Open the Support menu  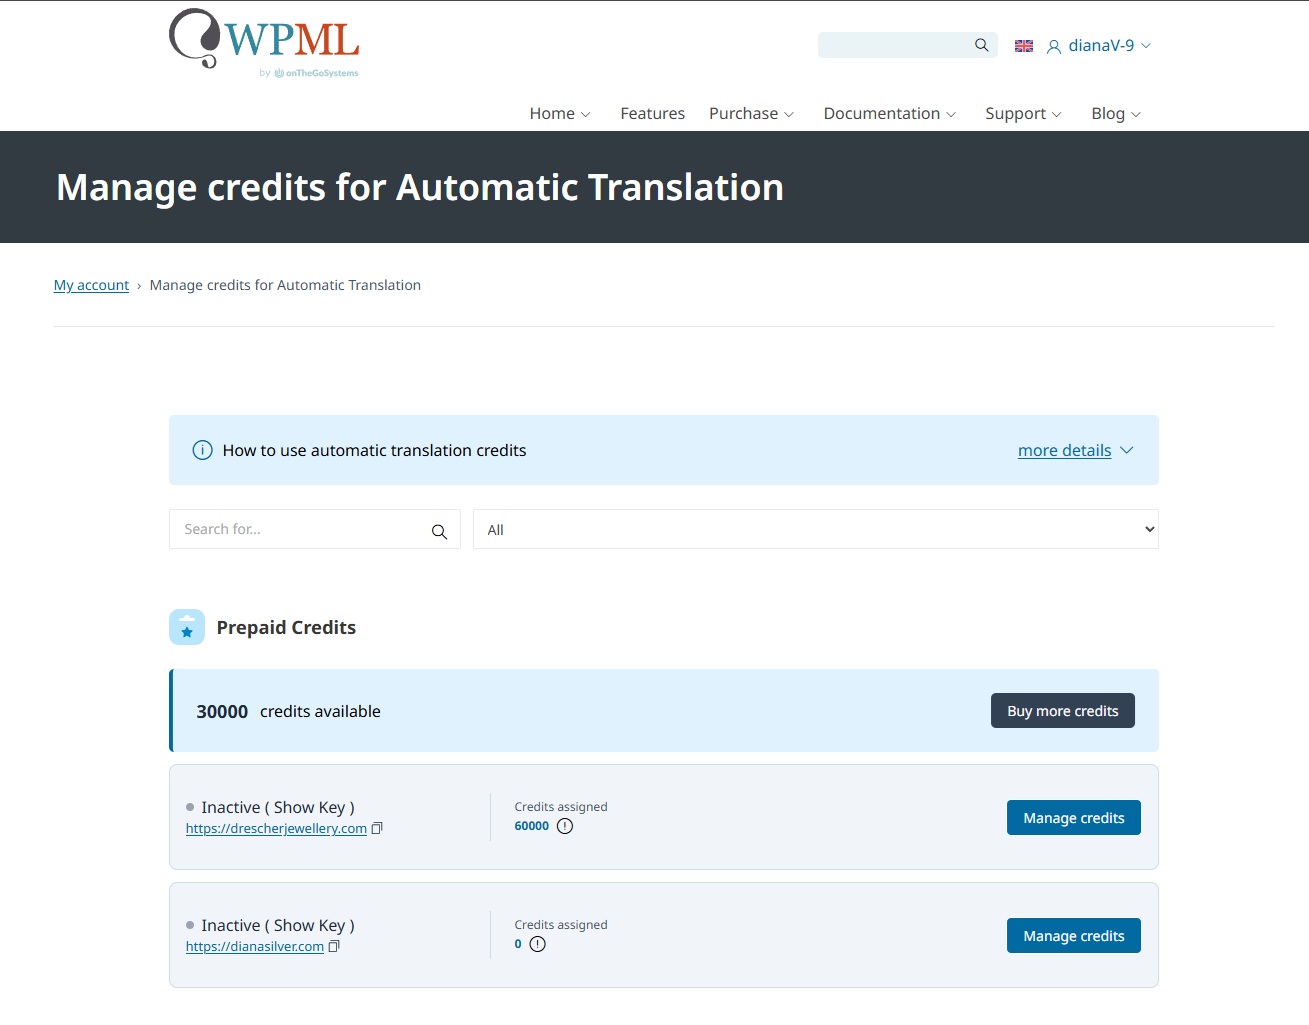pyautogui.click(x=1023, y=113)
